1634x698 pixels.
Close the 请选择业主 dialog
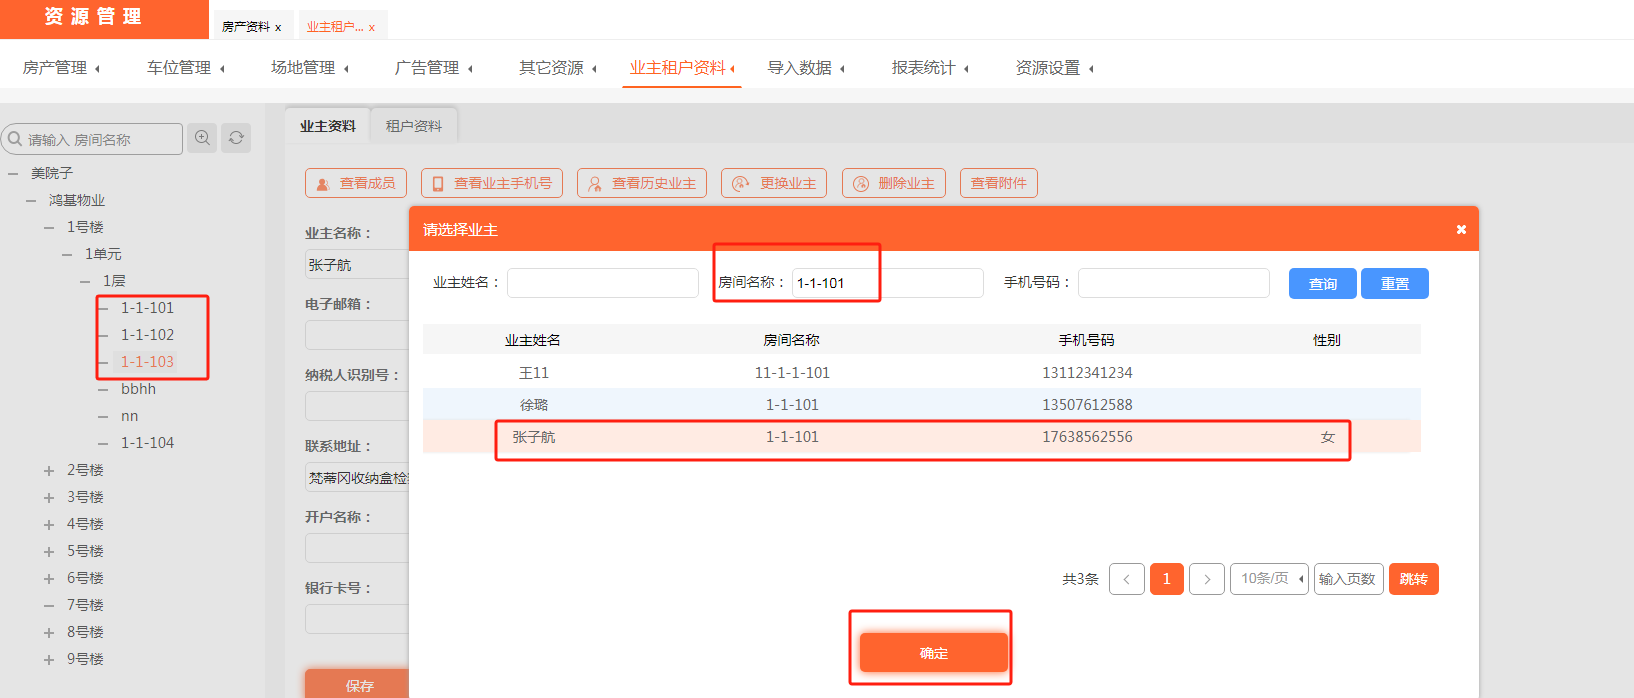(x=1461, y=230)
